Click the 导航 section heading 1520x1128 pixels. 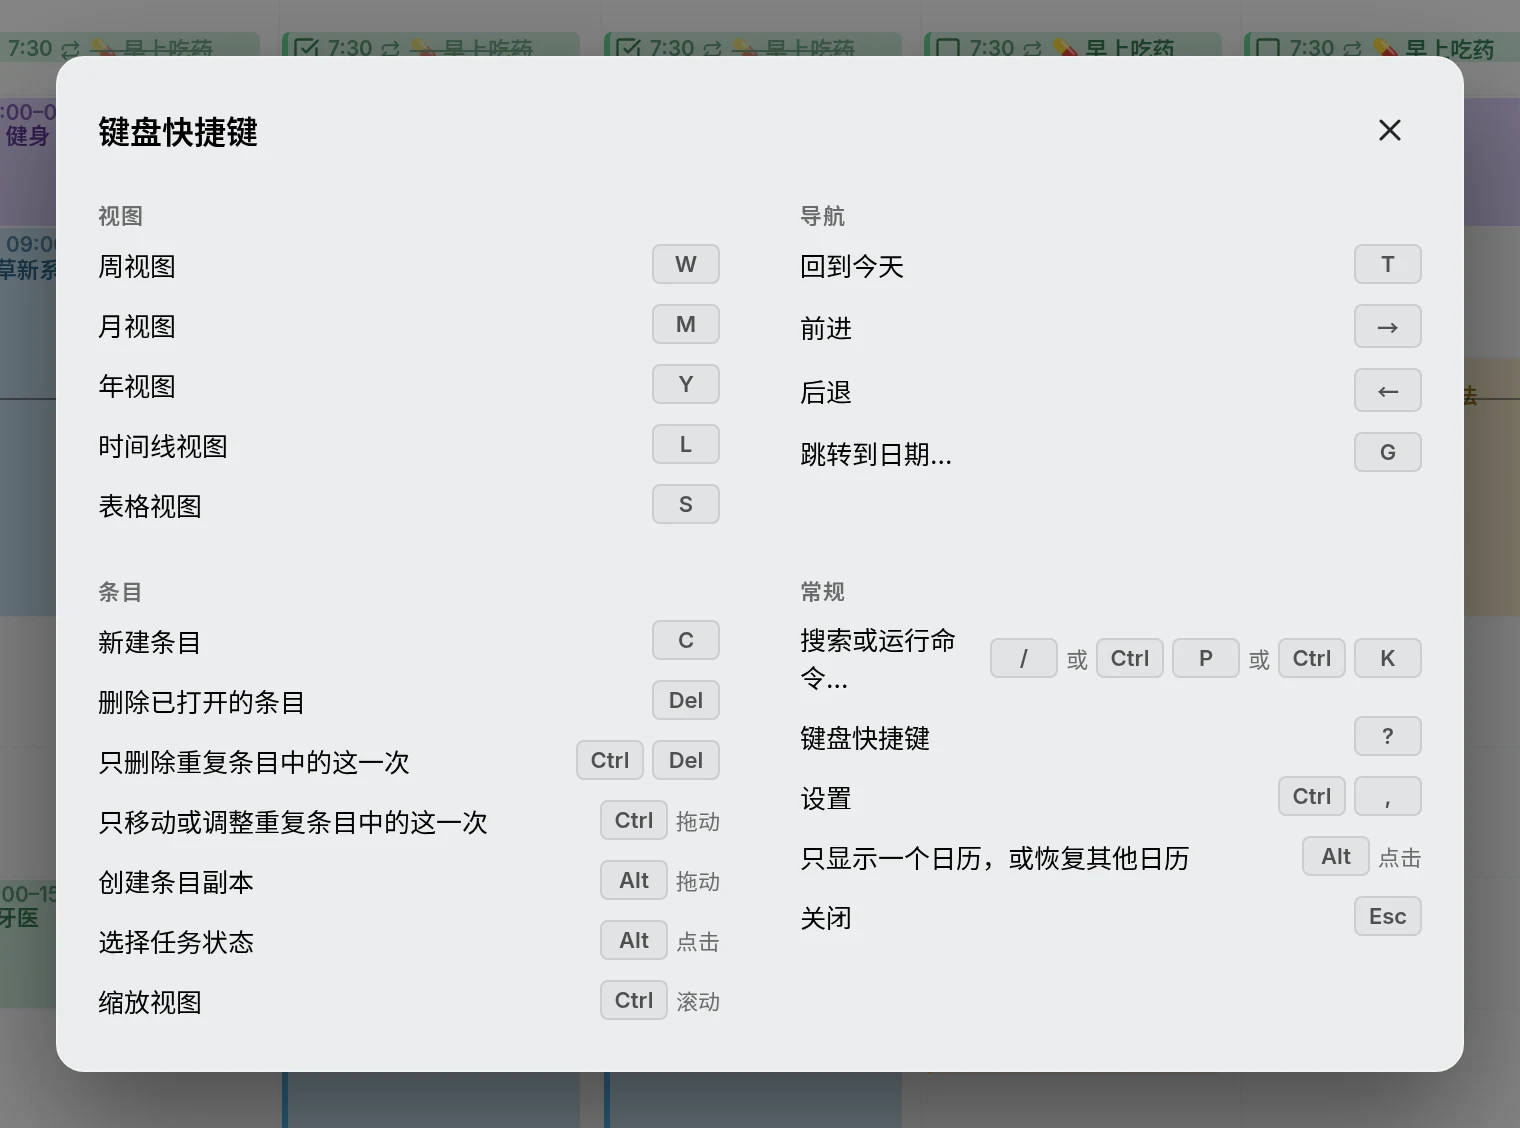[x=822, y=216]
